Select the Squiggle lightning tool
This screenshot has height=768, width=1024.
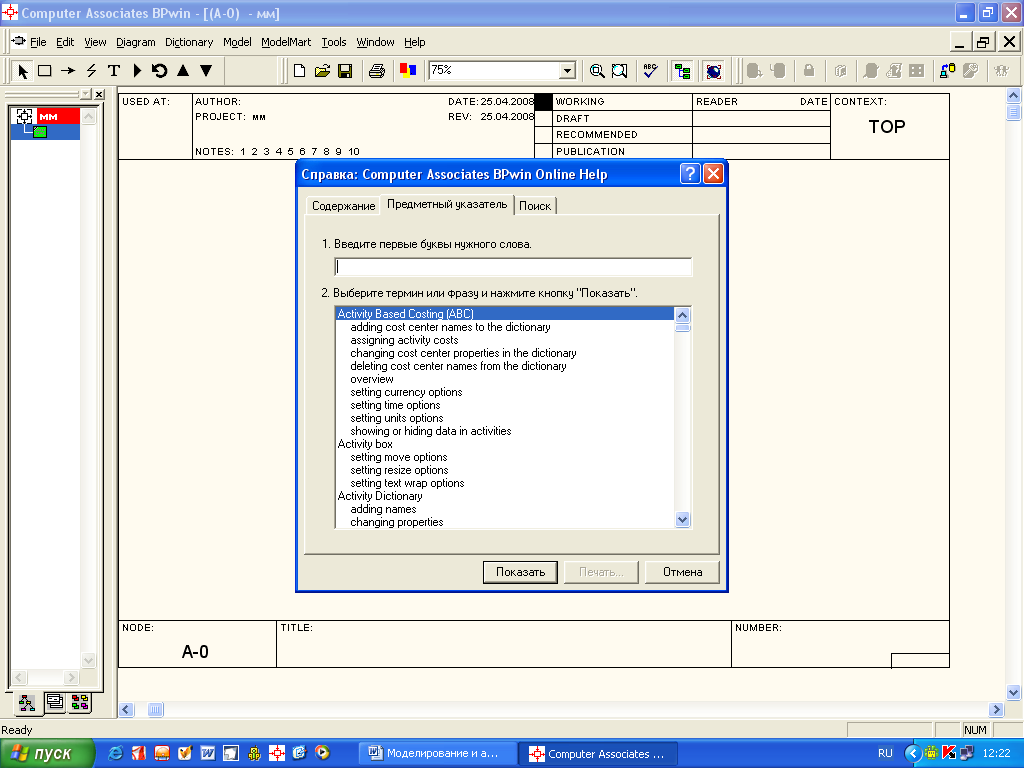point(91,71)
